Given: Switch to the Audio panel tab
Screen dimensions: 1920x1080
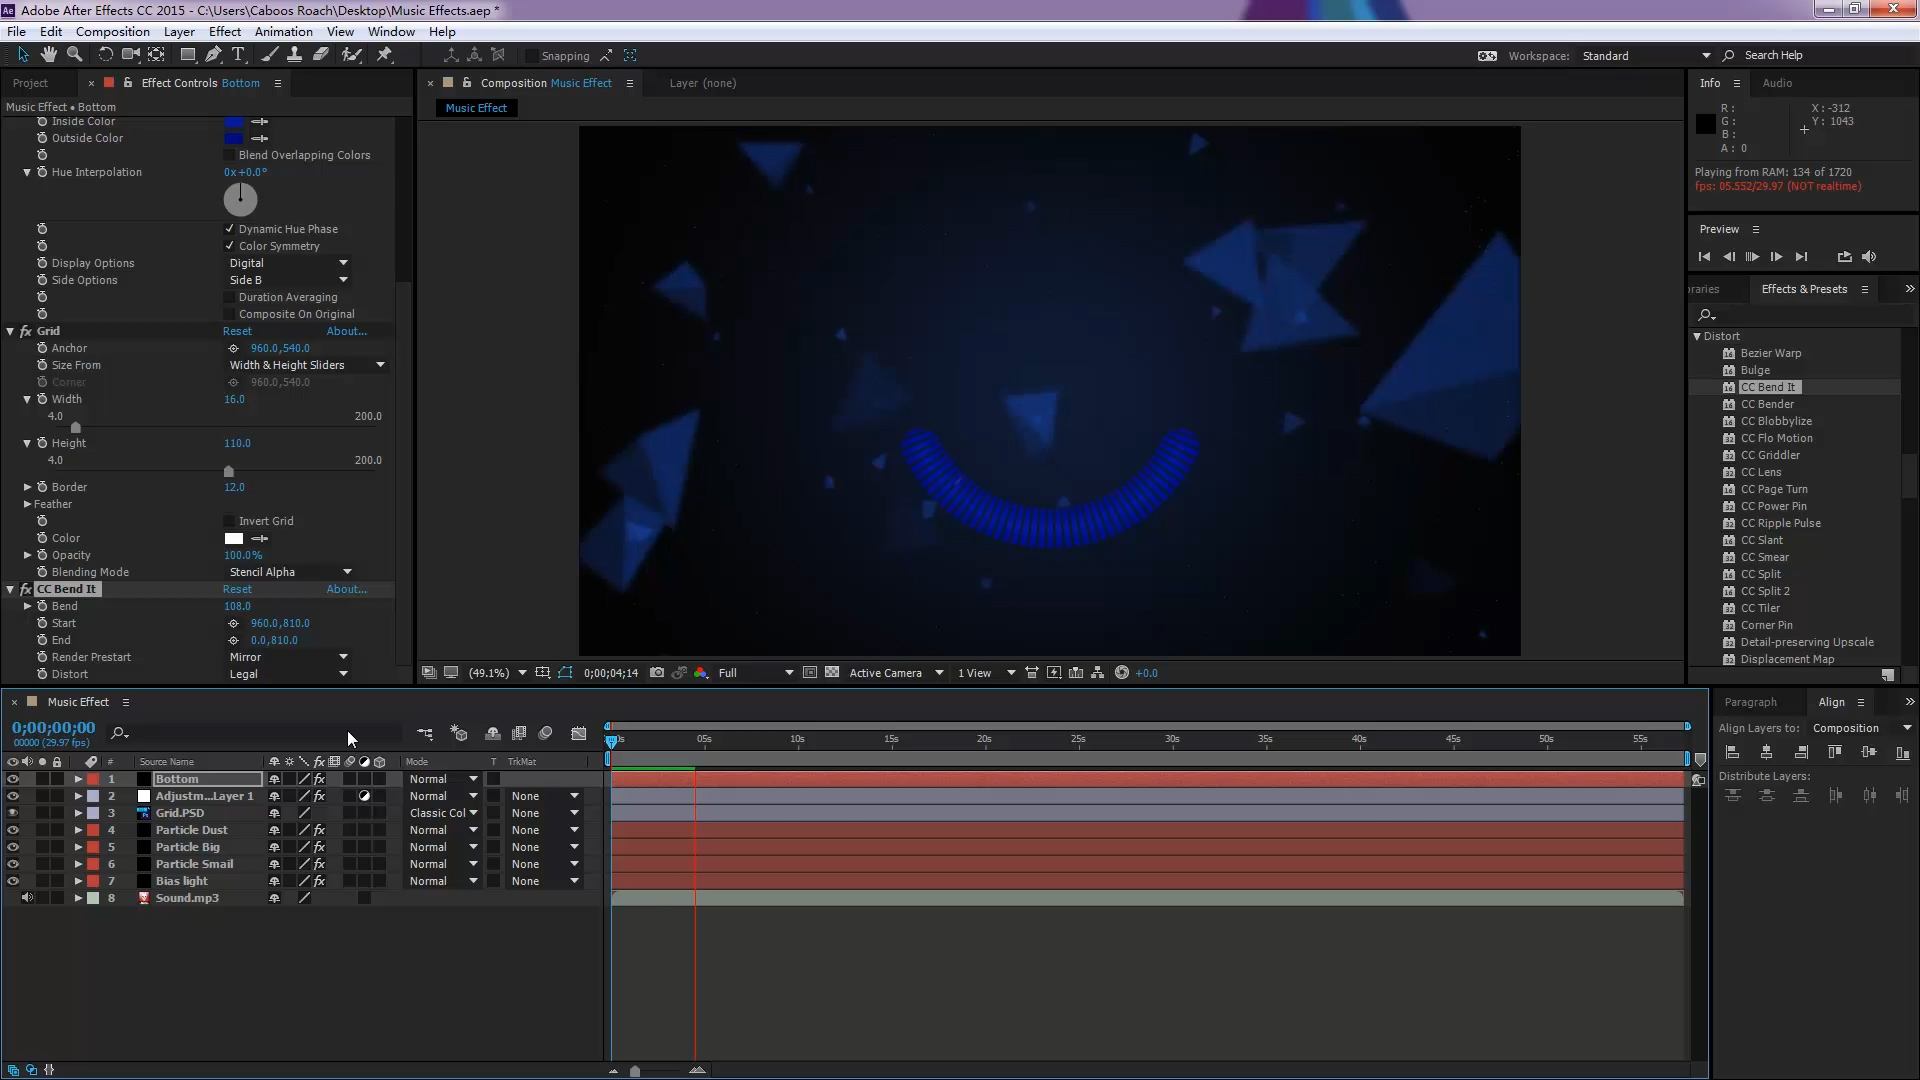Looking at the screenshot, I should [1776, 83].
